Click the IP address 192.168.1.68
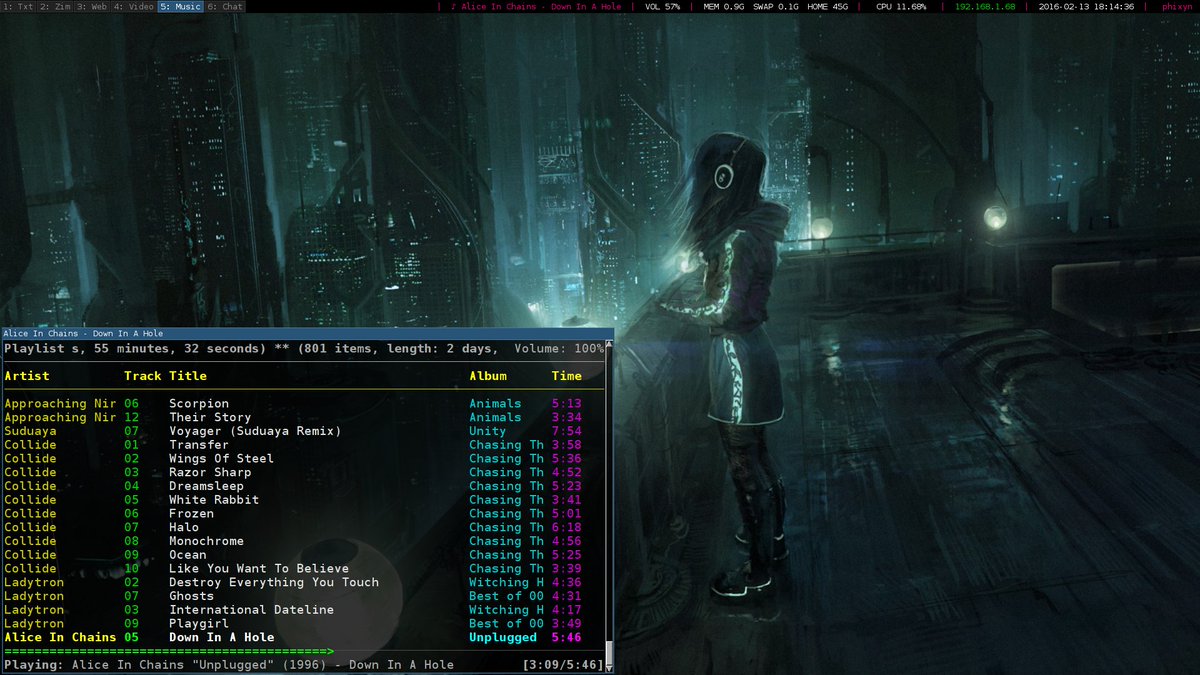The image size is (1200, 675). [984, 6]
